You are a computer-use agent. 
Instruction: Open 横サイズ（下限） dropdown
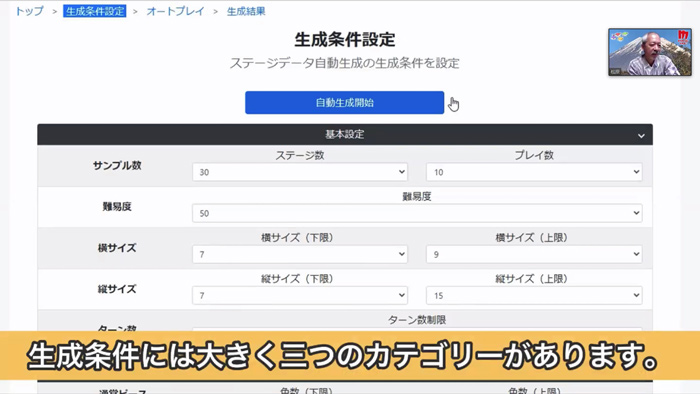click(x=300, y=254)
